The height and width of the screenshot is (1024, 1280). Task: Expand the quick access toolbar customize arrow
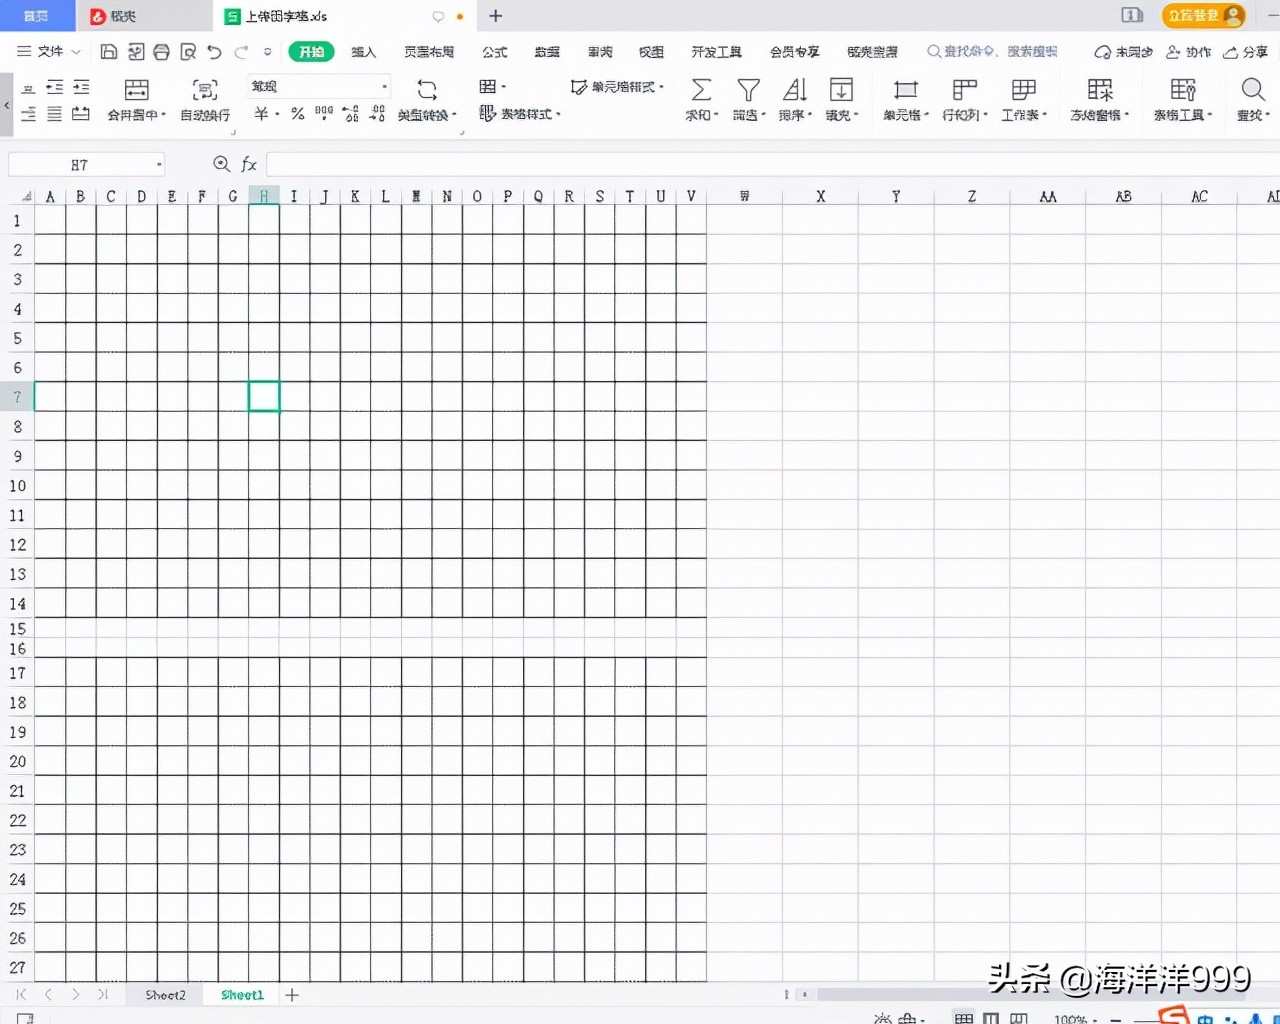(x=267, y=52)
